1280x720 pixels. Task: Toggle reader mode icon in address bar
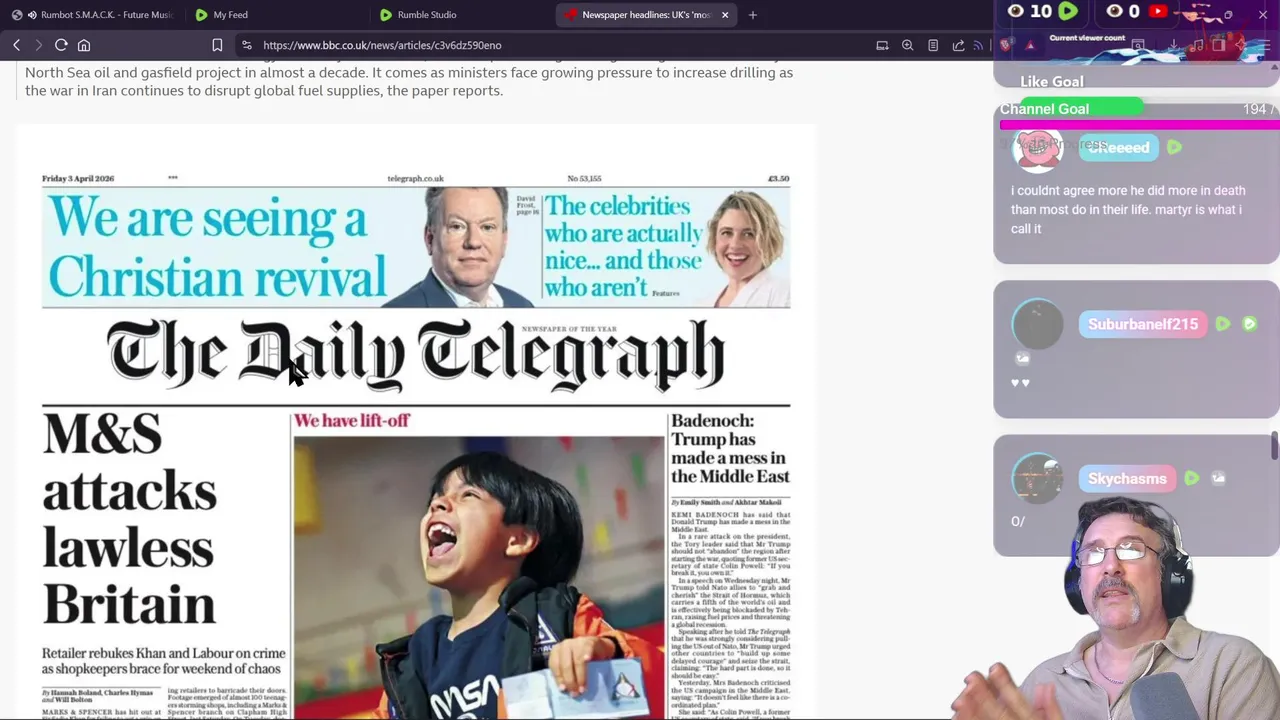(933, 45)
